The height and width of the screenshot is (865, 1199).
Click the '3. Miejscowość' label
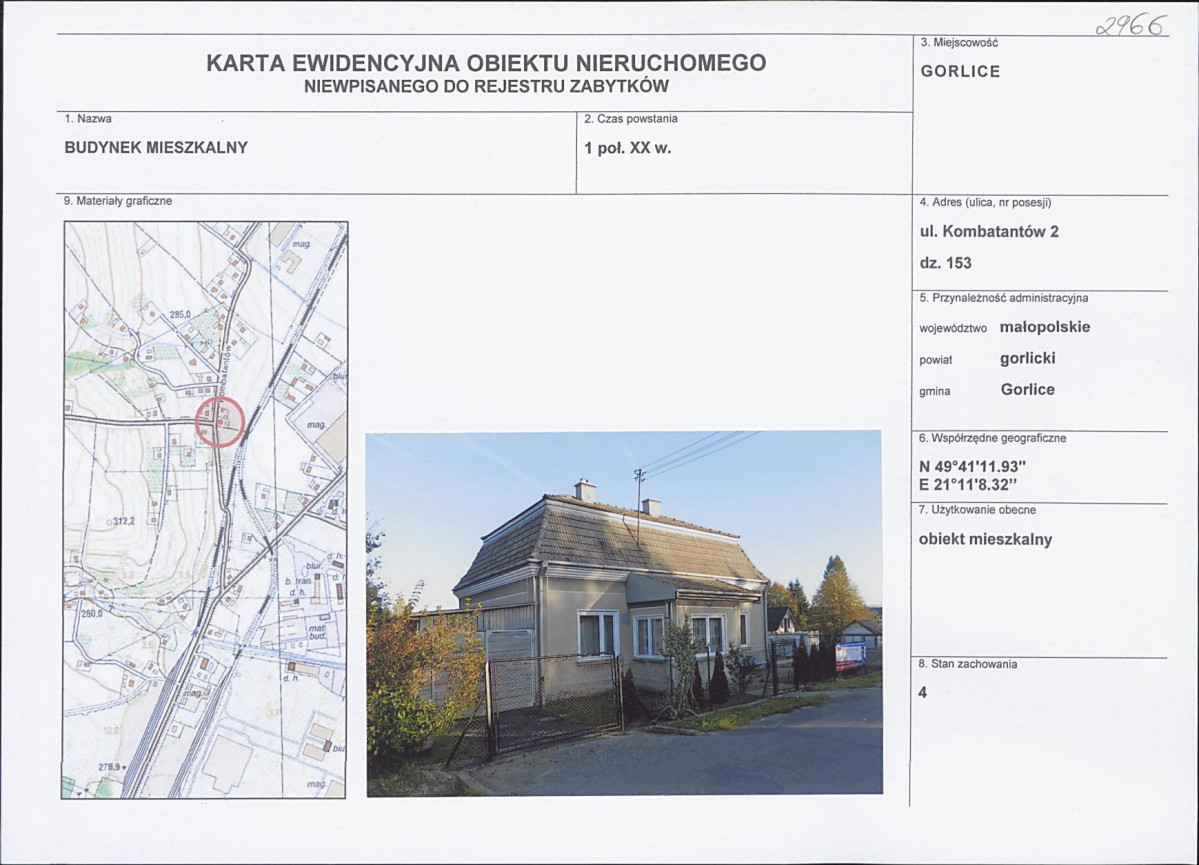coord(960,43)
